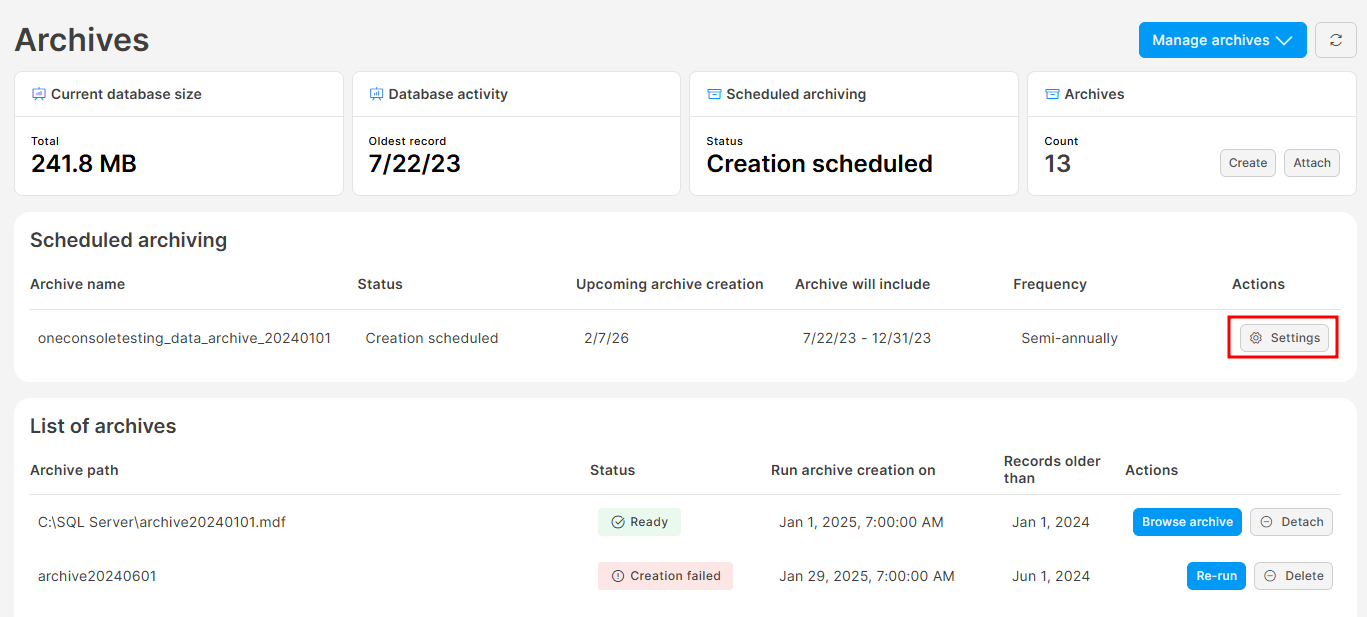1367x617 pixels.
Task: Open the Manage archives dropdown
Action: [1221, 40]
